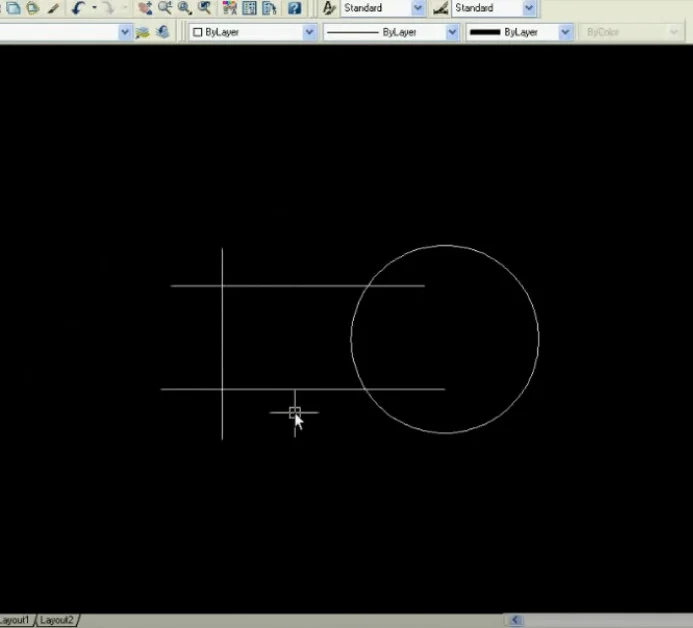Open the DesignCenter icon
The height and width of the screenshot is (628, 693).
pyautogui.click(x=249, y=8)
